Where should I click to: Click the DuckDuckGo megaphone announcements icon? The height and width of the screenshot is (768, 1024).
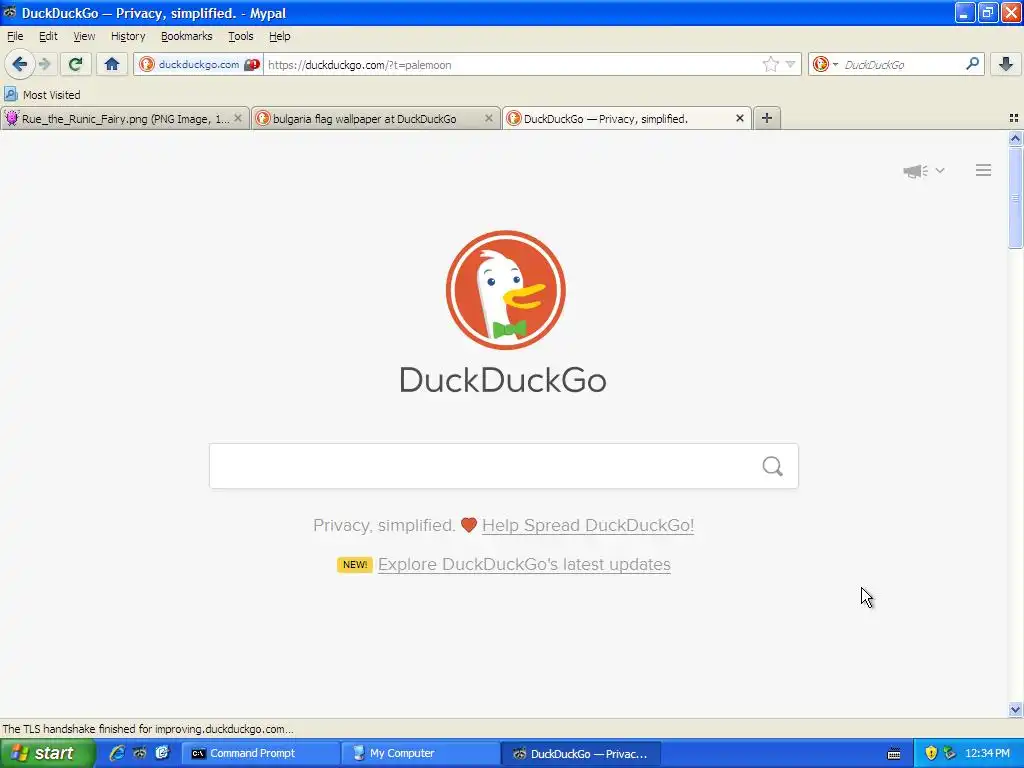[915, 171]
